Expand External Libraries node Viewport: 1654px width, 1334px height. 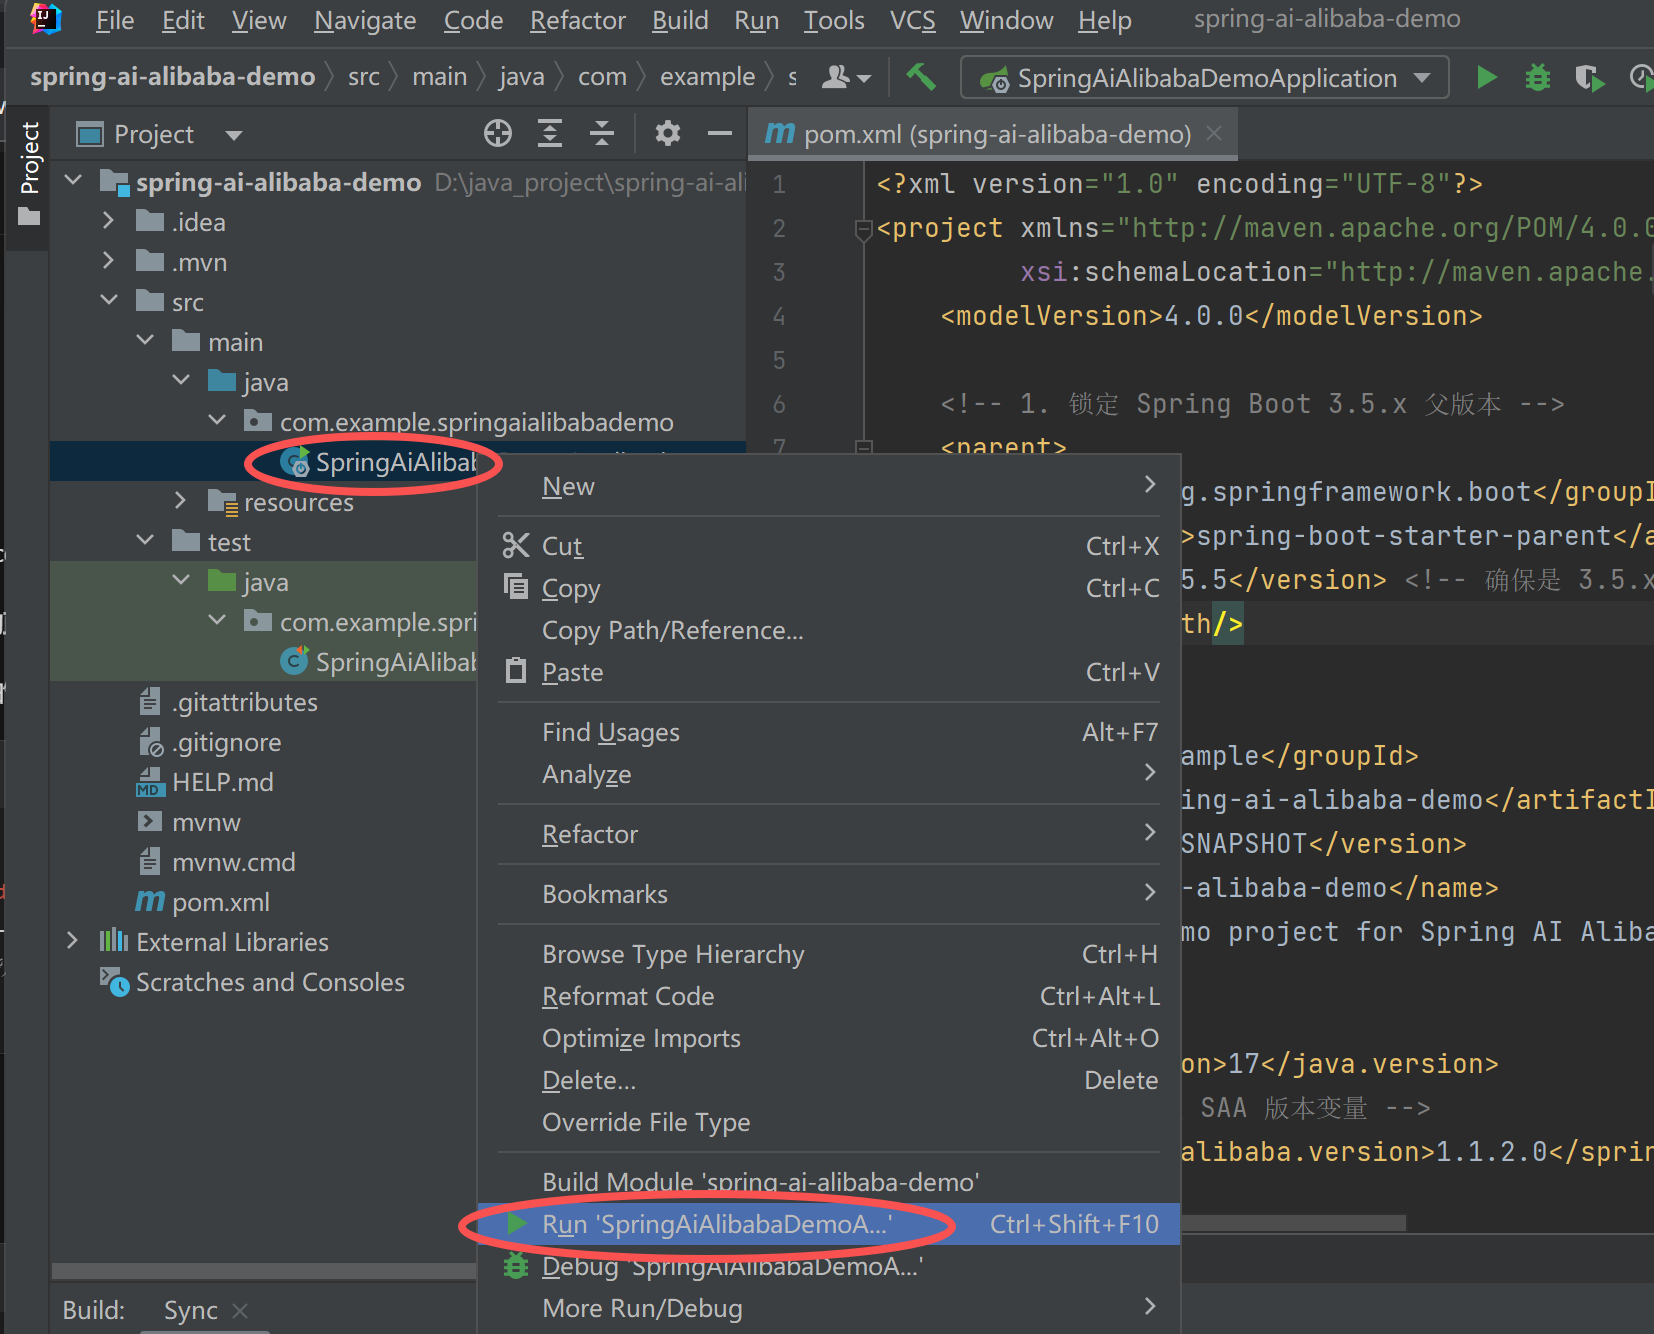[x=73, y=941]
